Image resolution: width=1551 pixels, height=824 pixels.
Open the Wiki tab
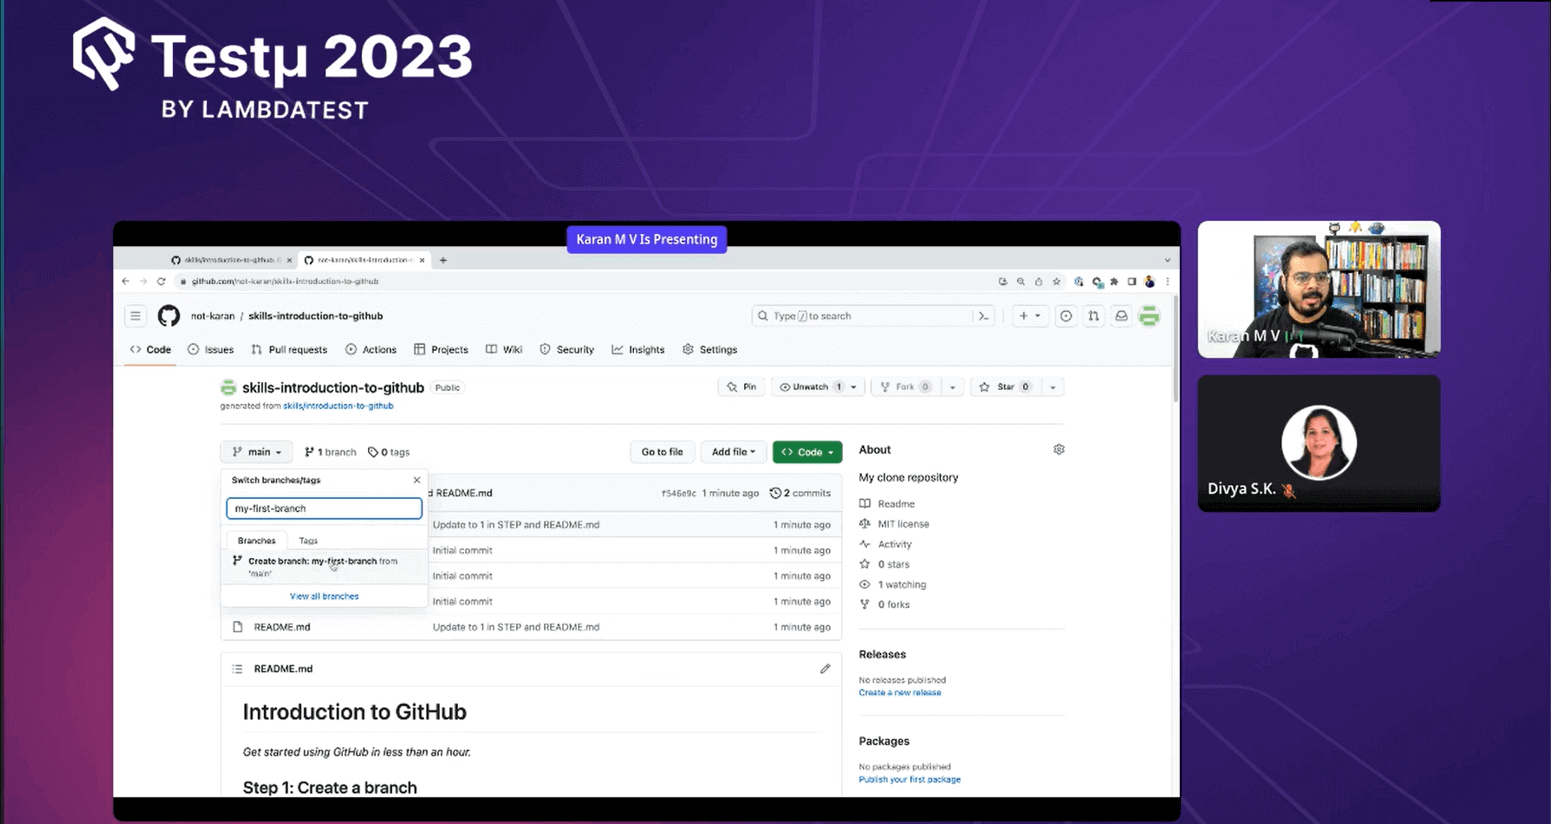(504, 350)
